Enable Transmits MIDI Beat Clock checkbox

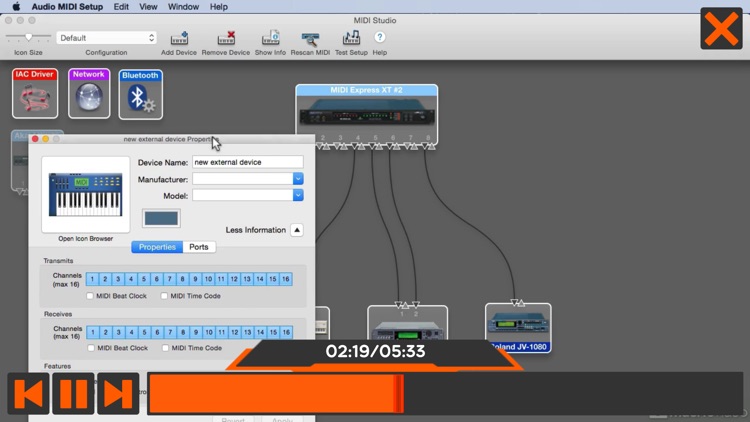pyautogui.click(x=90, y=296)
